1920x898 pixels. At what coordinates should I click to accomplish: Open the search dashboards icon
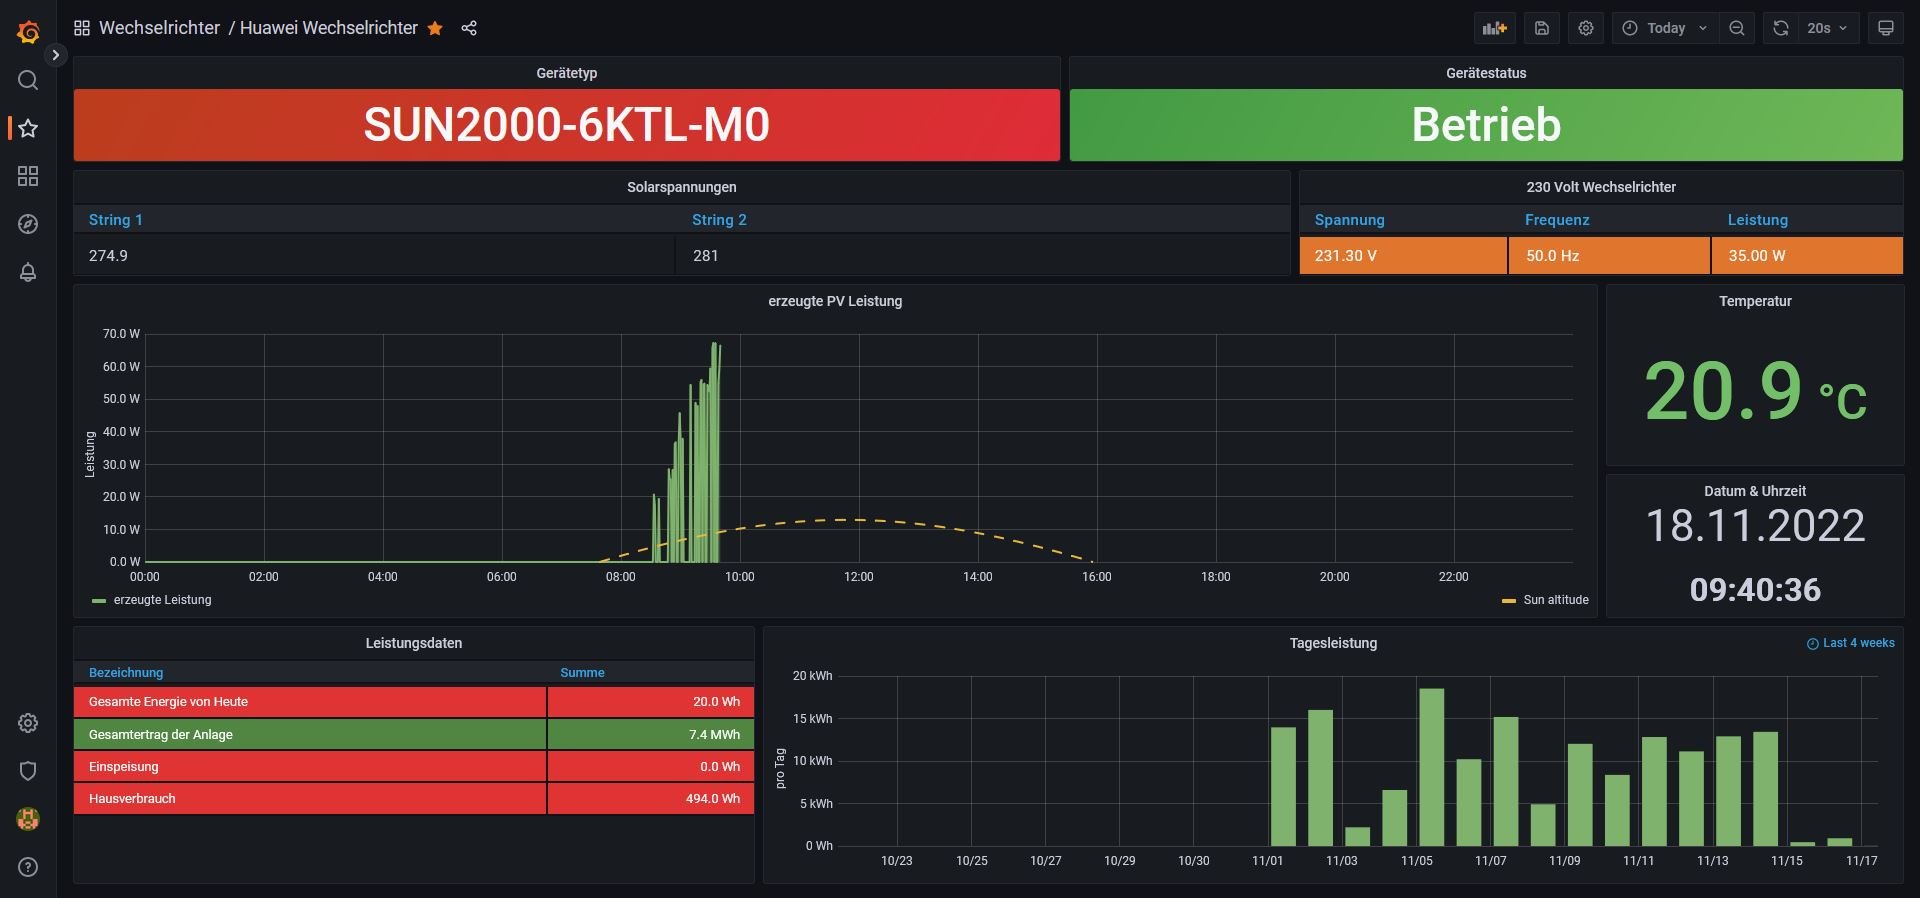click(x=28, y=80)
